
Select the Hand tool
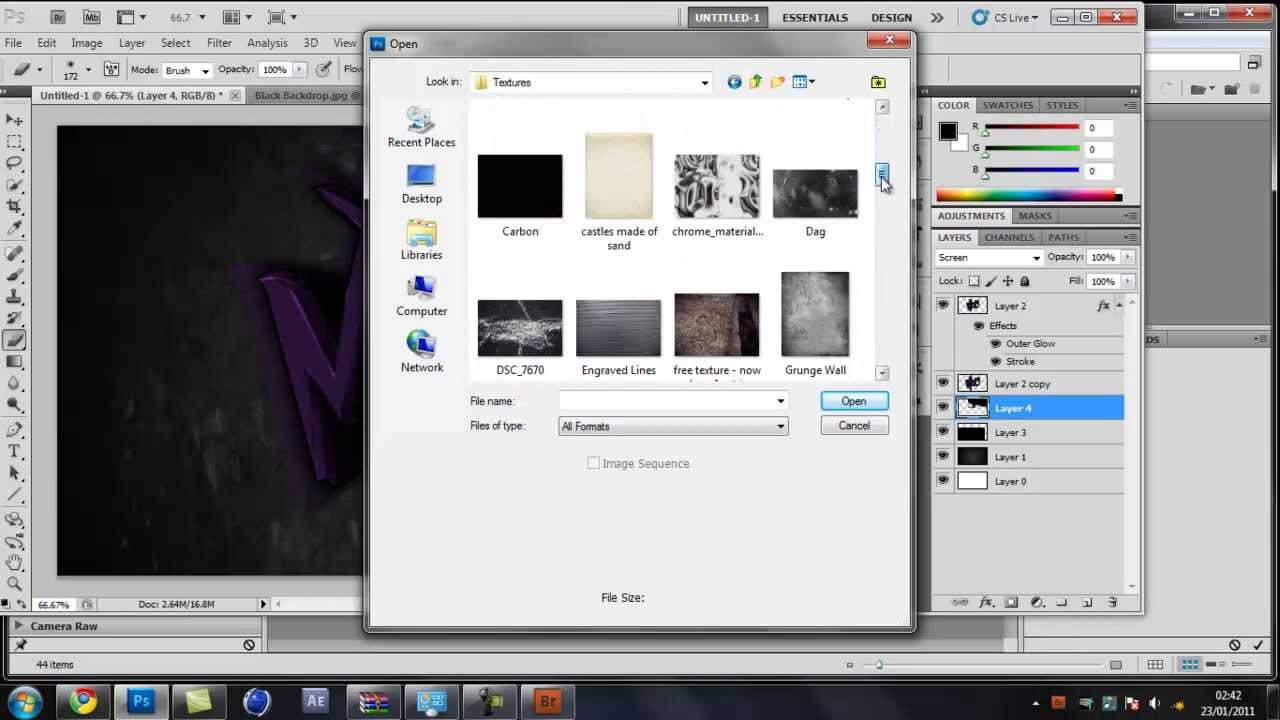coord(15,563)
